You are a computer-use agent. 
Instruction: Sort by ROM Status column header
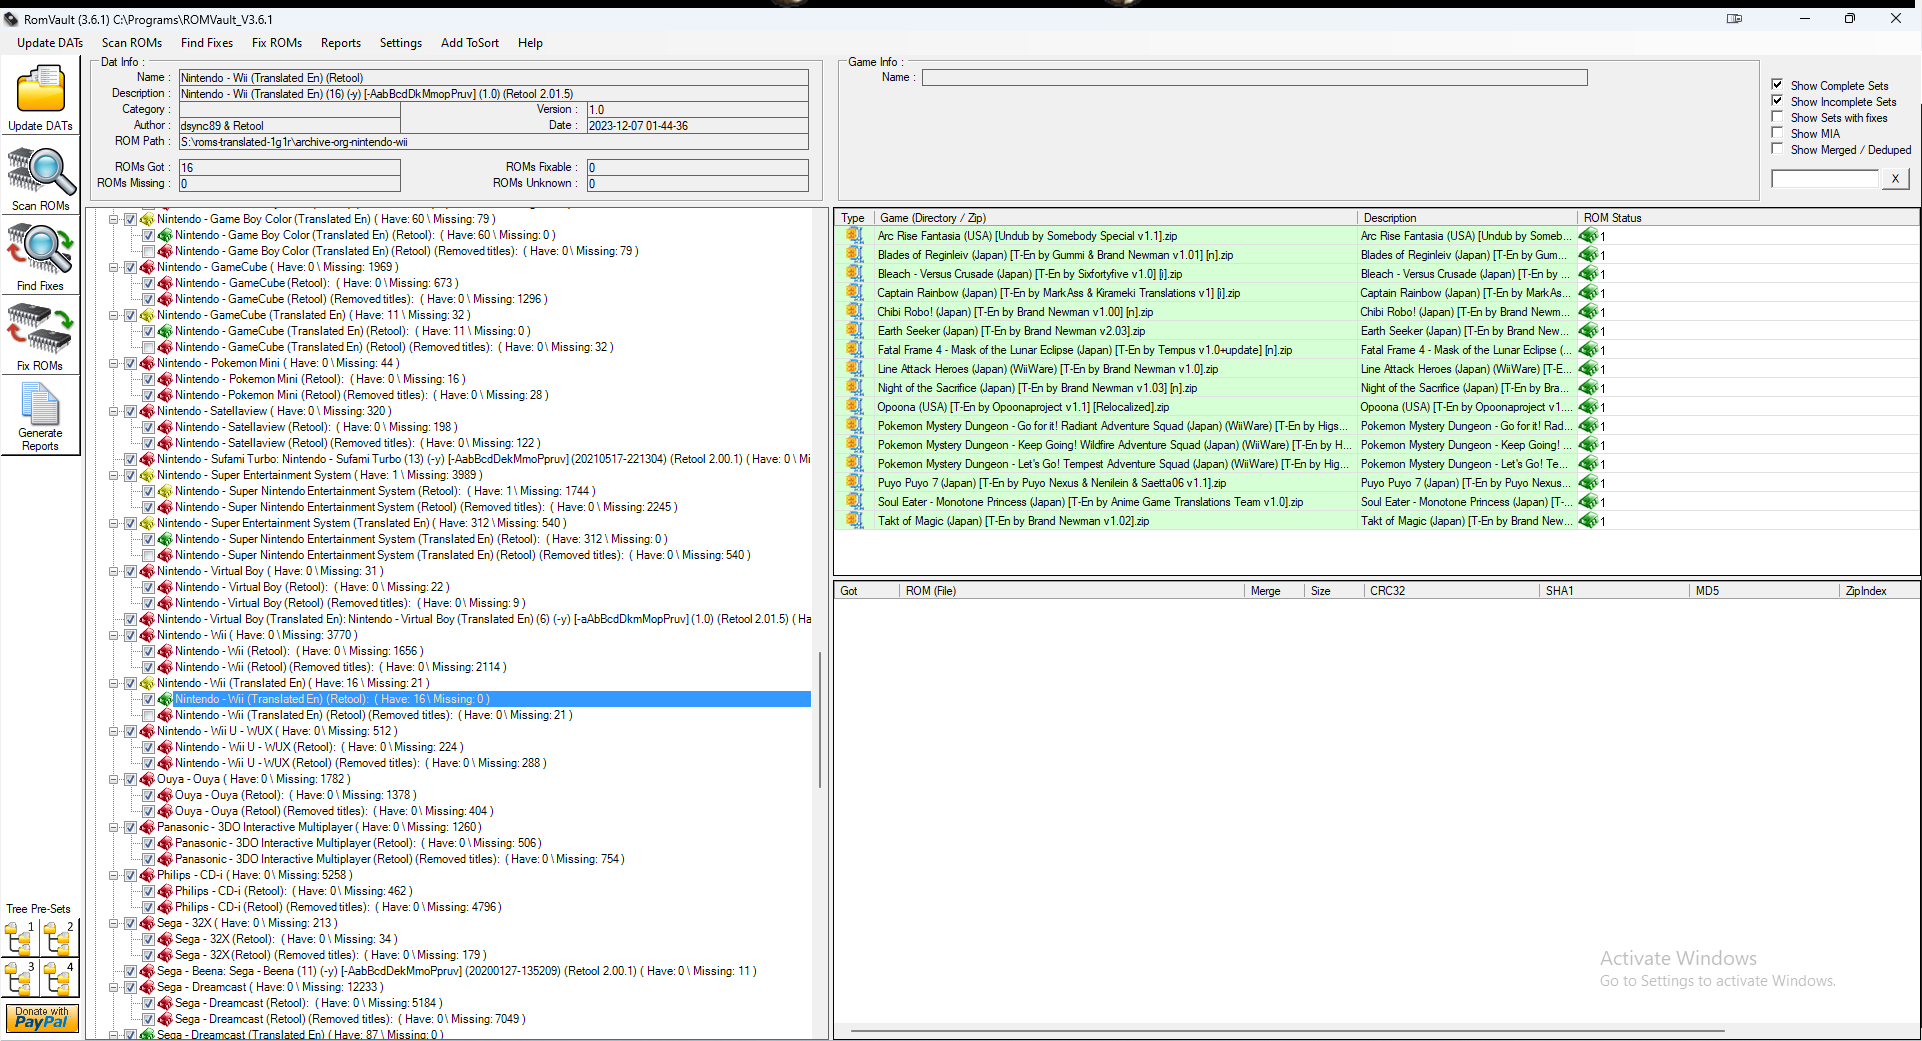[x=1747, y=217]
